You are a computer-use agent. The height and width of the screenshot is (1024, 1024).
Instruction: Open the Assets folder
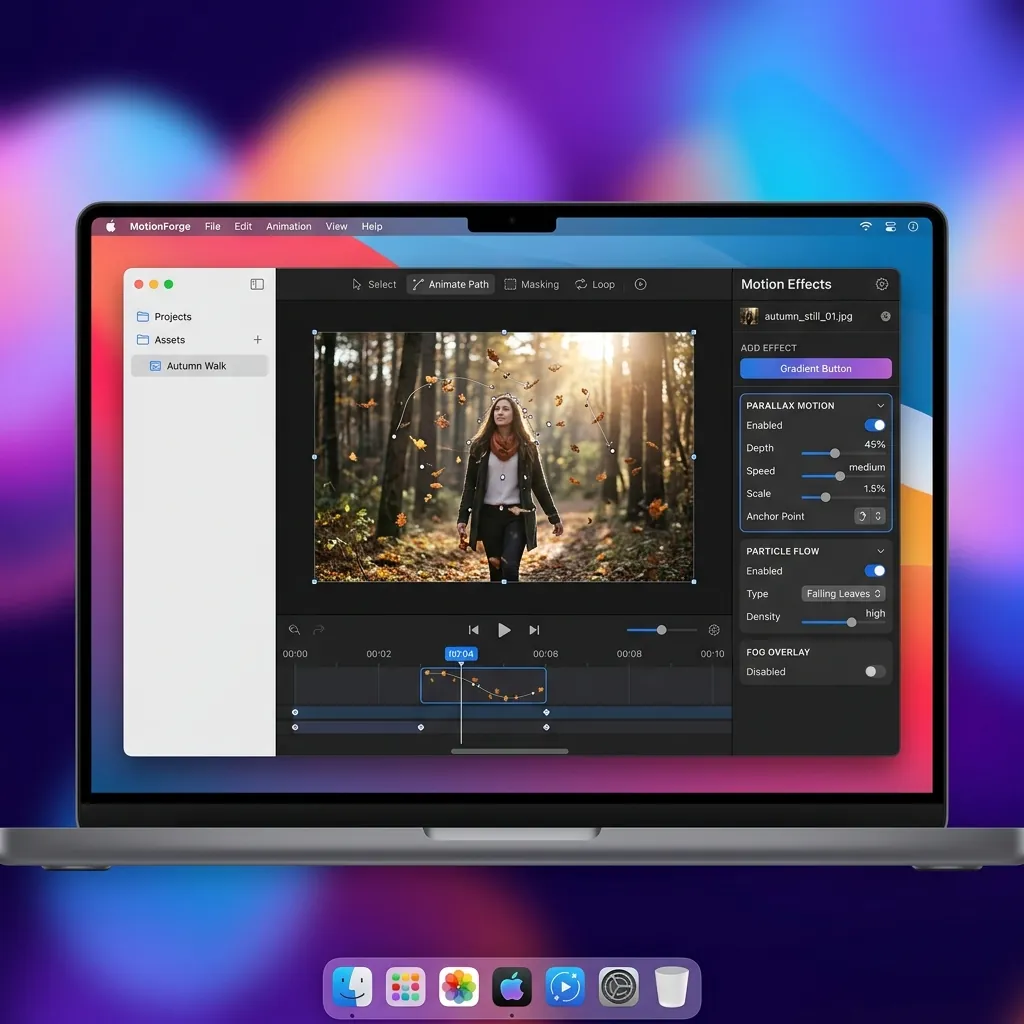pos(161,340)
